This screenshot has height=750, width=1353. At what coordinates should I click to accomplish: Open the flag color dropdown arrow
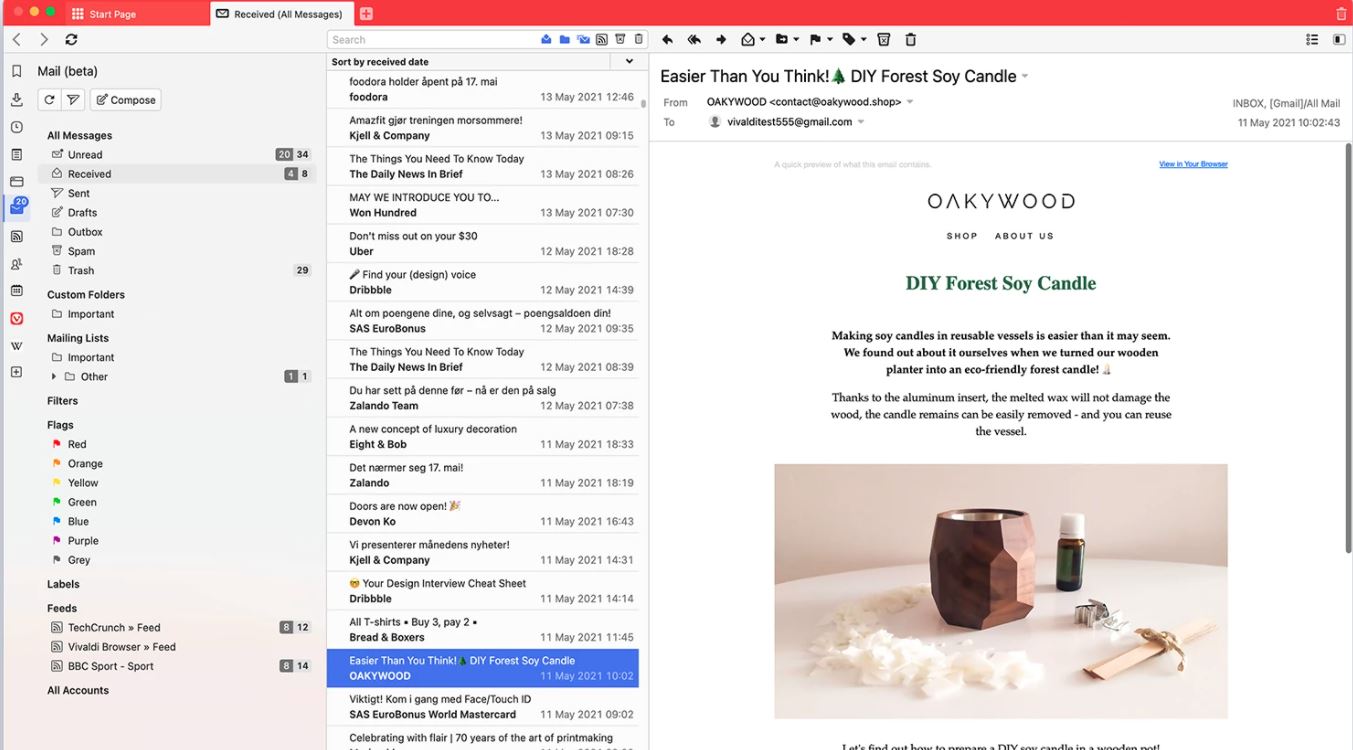830,40
